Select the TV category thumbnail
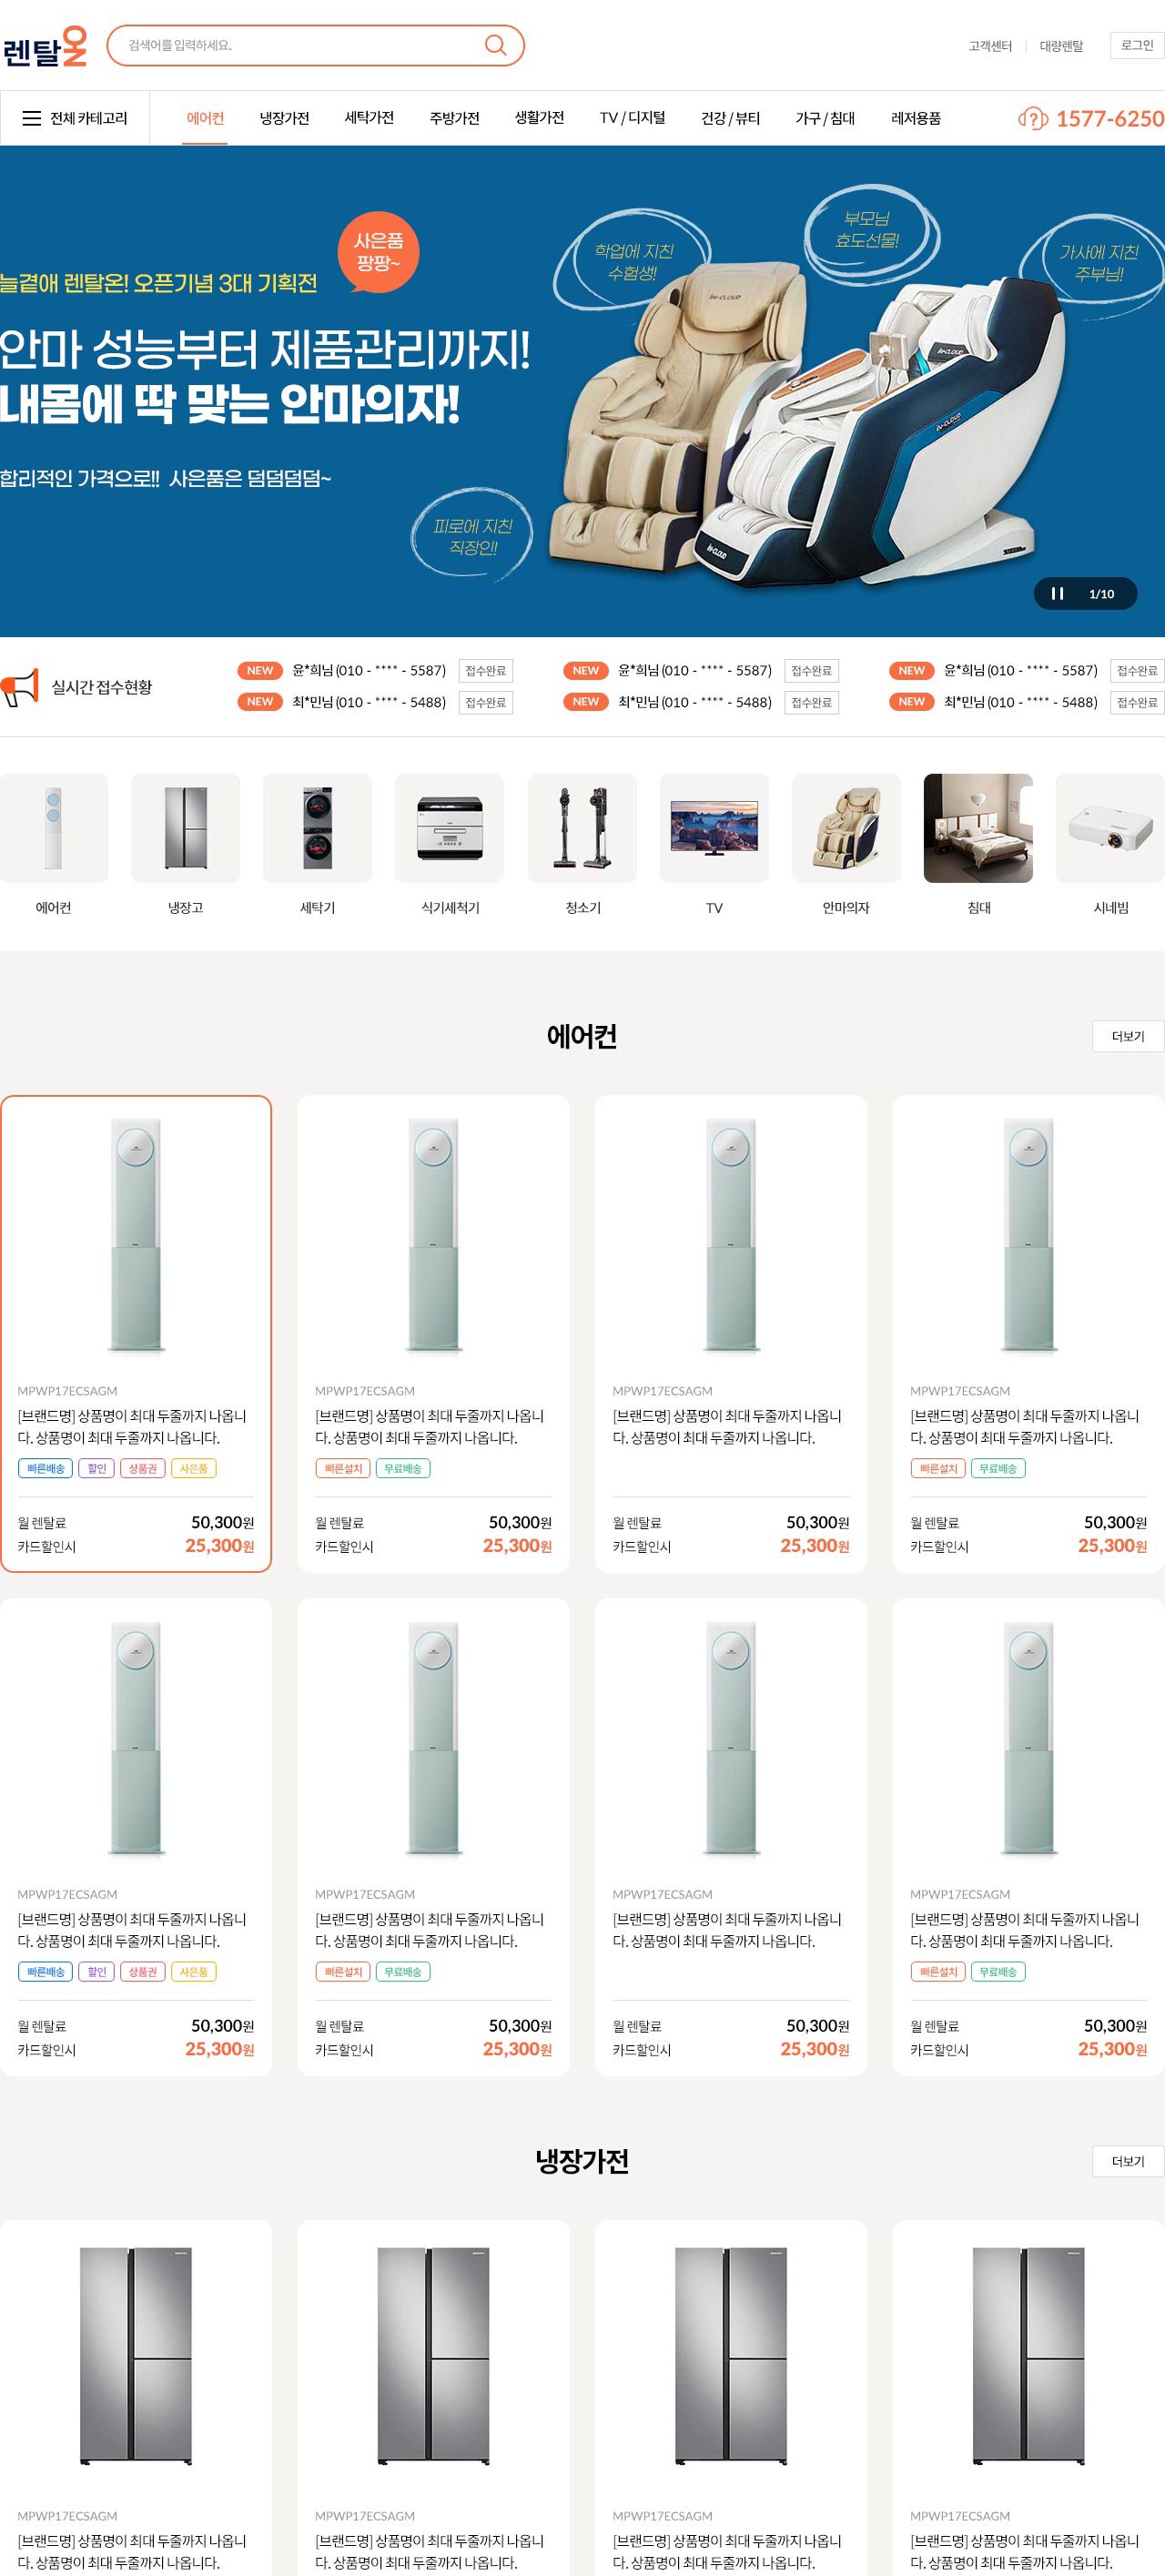The width and height of the screenshot is (1165, 2576). point(714,828)
